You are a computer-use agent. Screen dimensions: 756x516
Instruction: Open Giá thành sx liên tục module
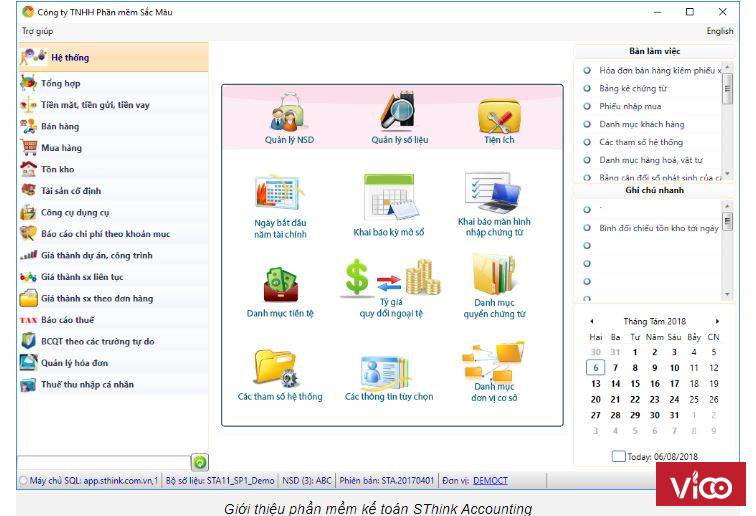pos(114,277)
